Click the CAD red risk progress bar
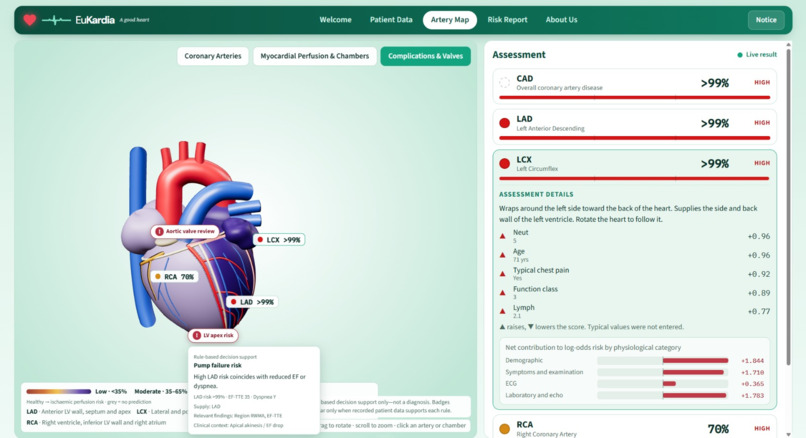Viewport: 806px width, 438px height. point(634,97)
